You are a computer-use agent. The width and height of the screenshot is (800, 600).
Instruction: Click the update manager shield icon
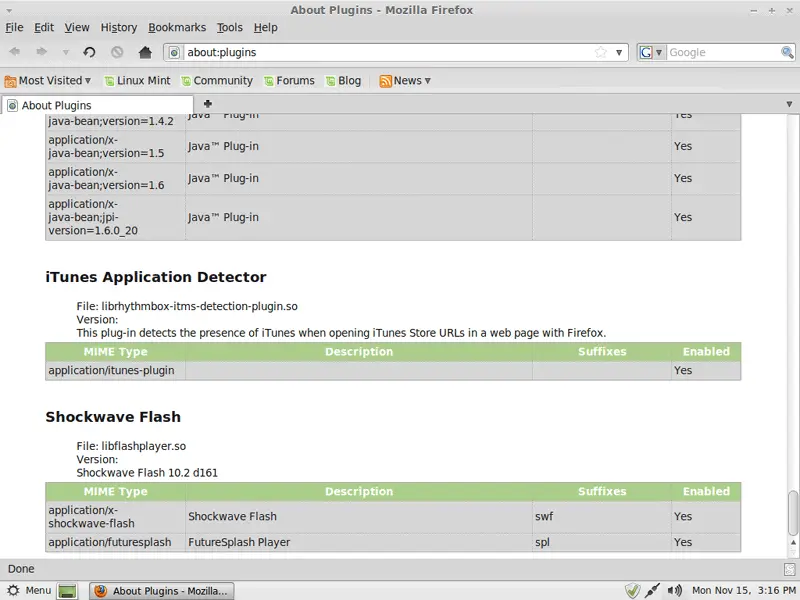[632, 590]
